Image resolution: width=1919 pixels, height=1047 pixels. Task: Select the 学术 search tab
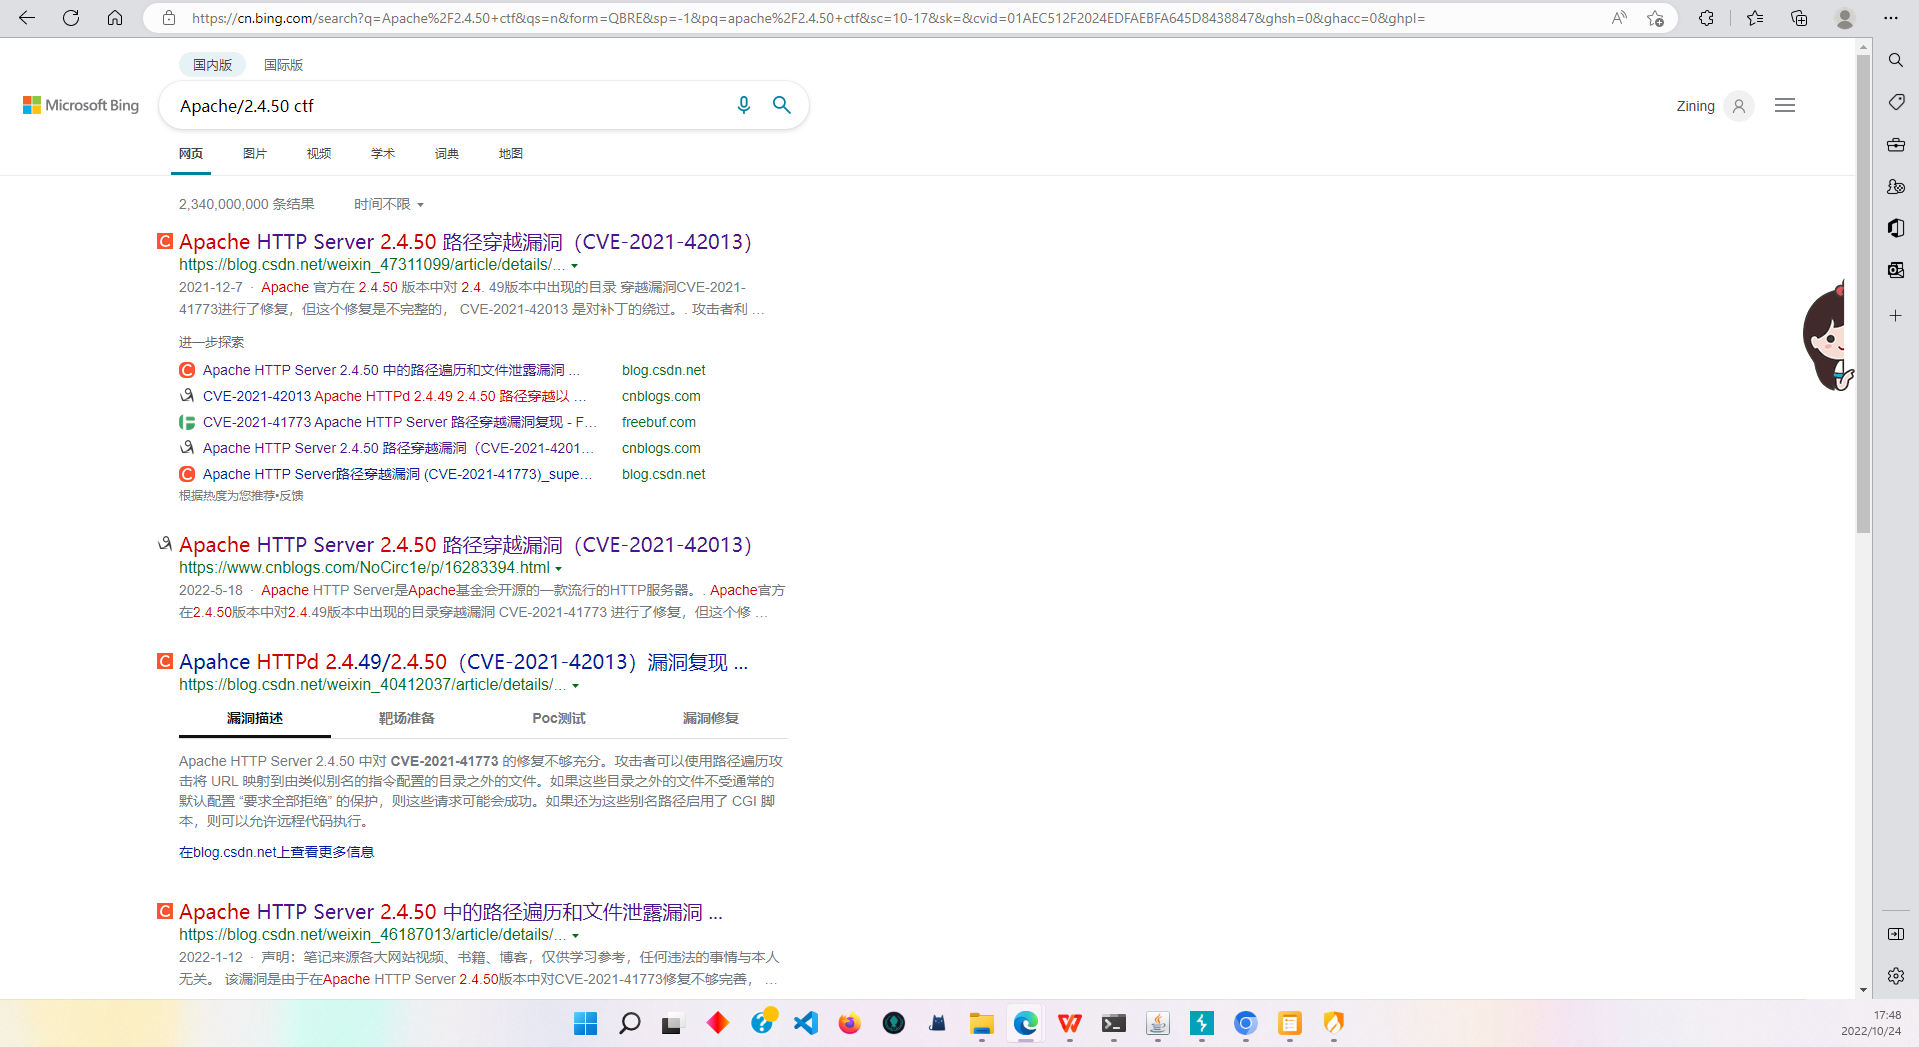(383, 153)
